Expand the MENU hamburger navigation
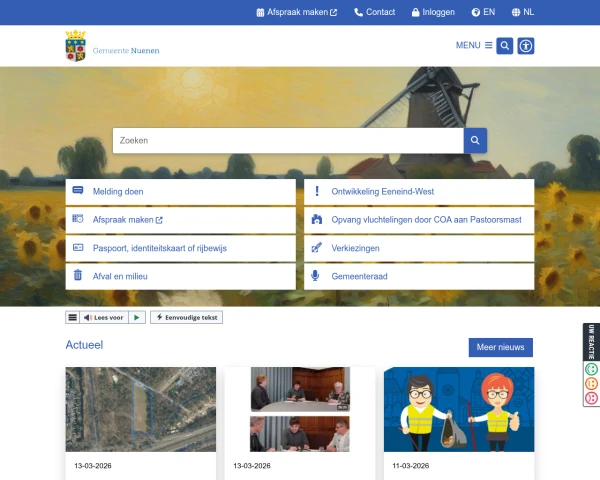 tap(474, 45)
